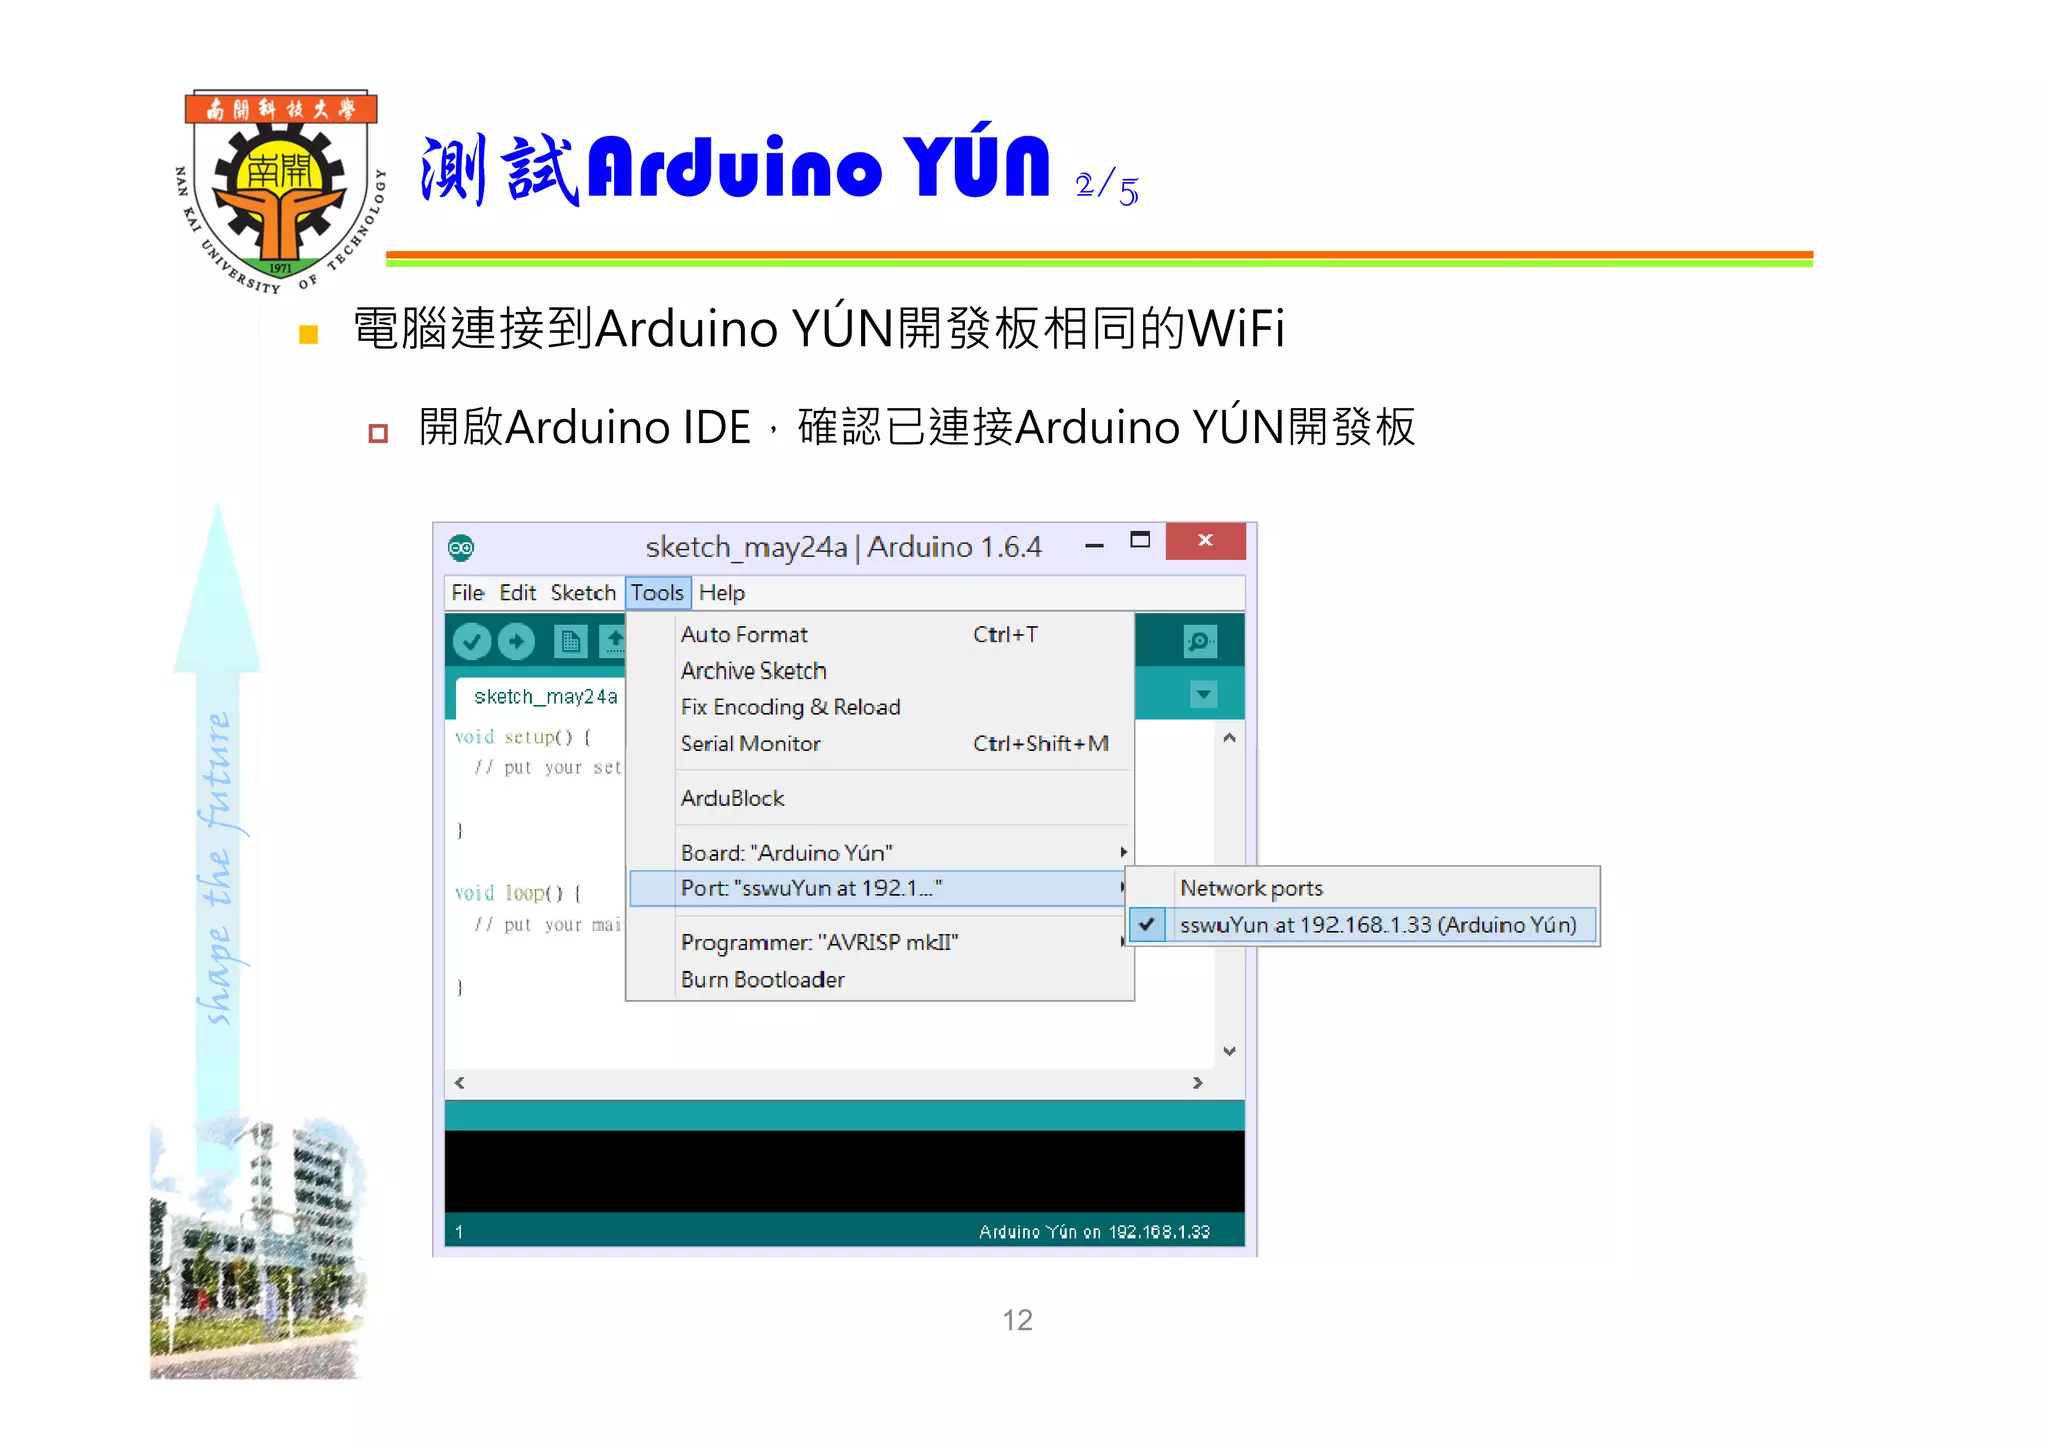Screen dimensions: 2048x1448
Task: Open the Serial Monitor magnifier icon
Action: click(1200, 641)
